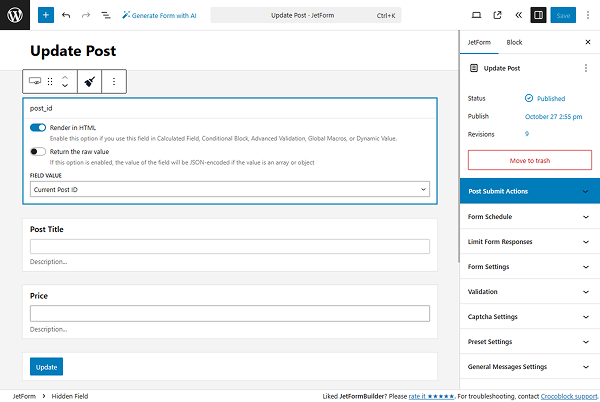600x402 pixels.
Task: Click the October 27 2:55 pm publish date
Action: (x=553, y=116)
